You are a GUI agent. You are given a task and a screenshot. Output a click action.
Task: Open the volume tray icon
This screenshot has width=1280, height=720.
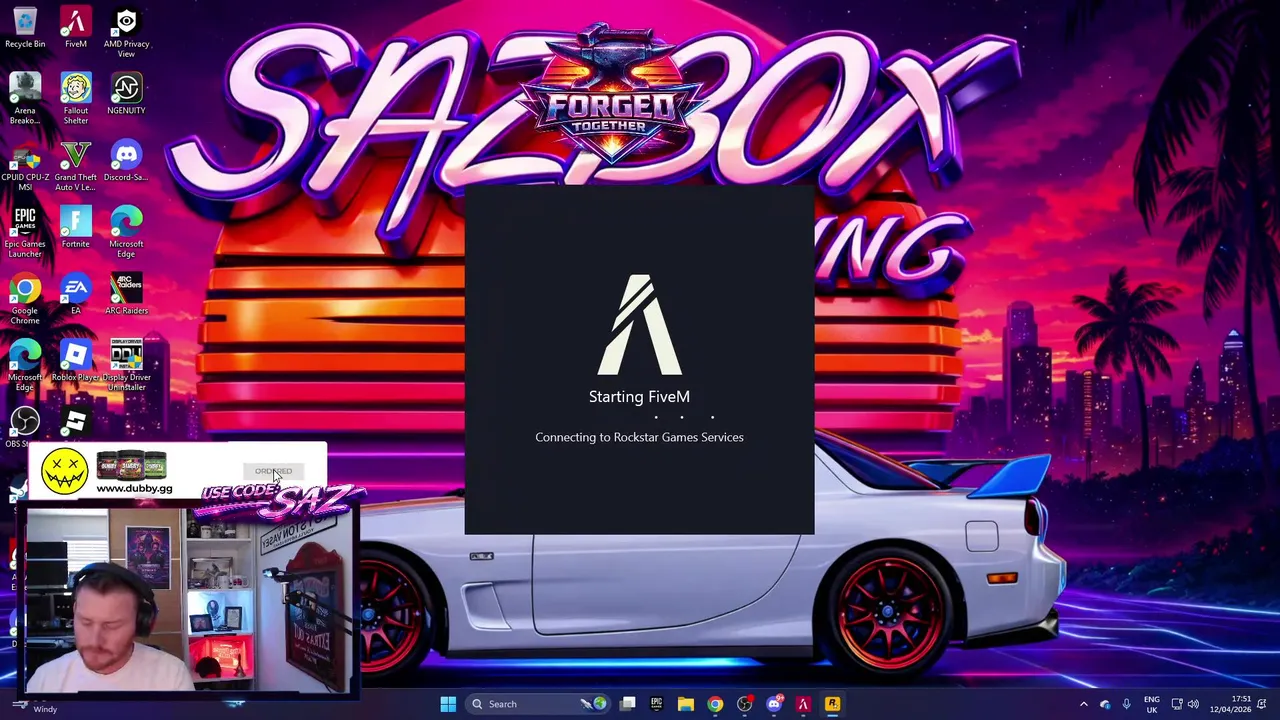pyautogui.click(x=1193, y=704)
